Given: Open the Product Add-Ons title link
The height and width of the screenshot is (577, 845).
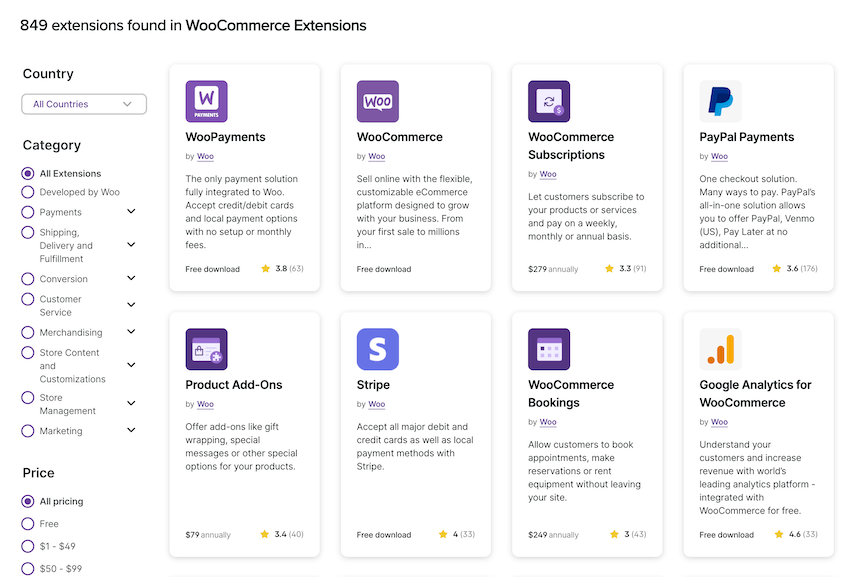Looking at the screenshot, I should pyautogui.click(x=234, y=385).
